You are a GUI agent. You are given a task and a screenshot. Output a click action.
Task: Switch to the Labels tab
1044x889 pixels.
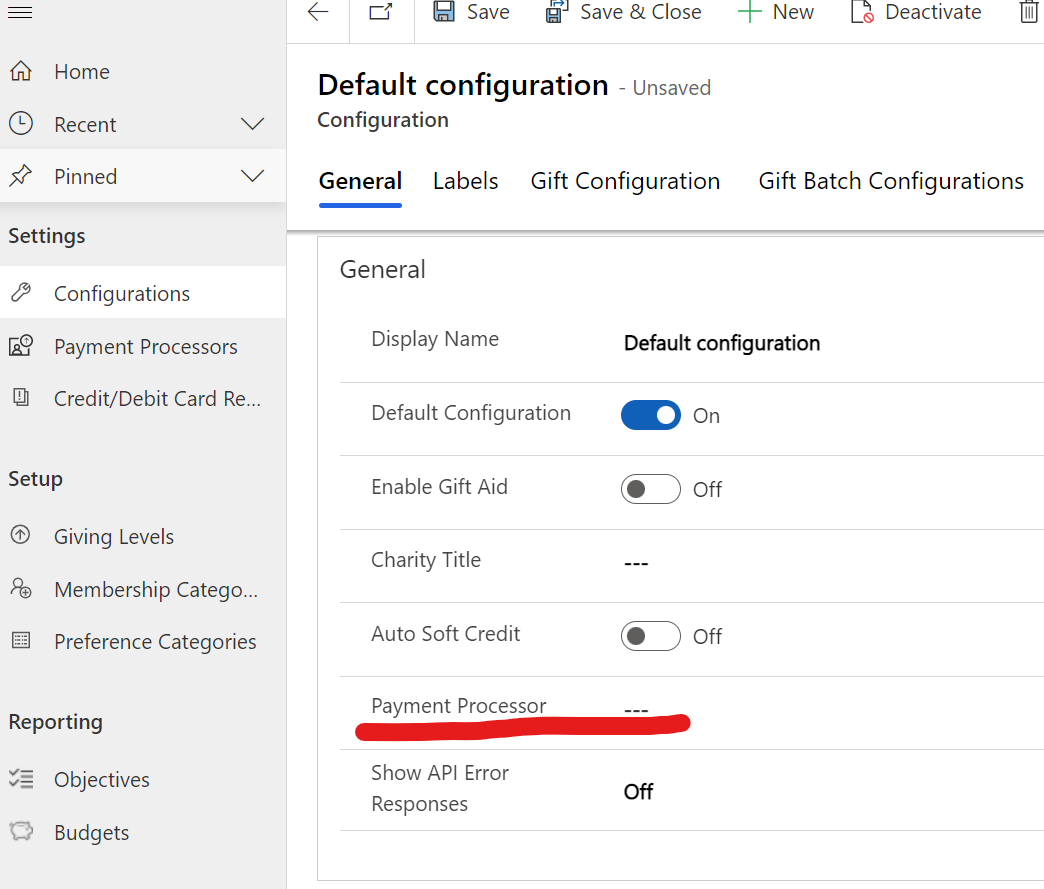click(x=465, y=181)
